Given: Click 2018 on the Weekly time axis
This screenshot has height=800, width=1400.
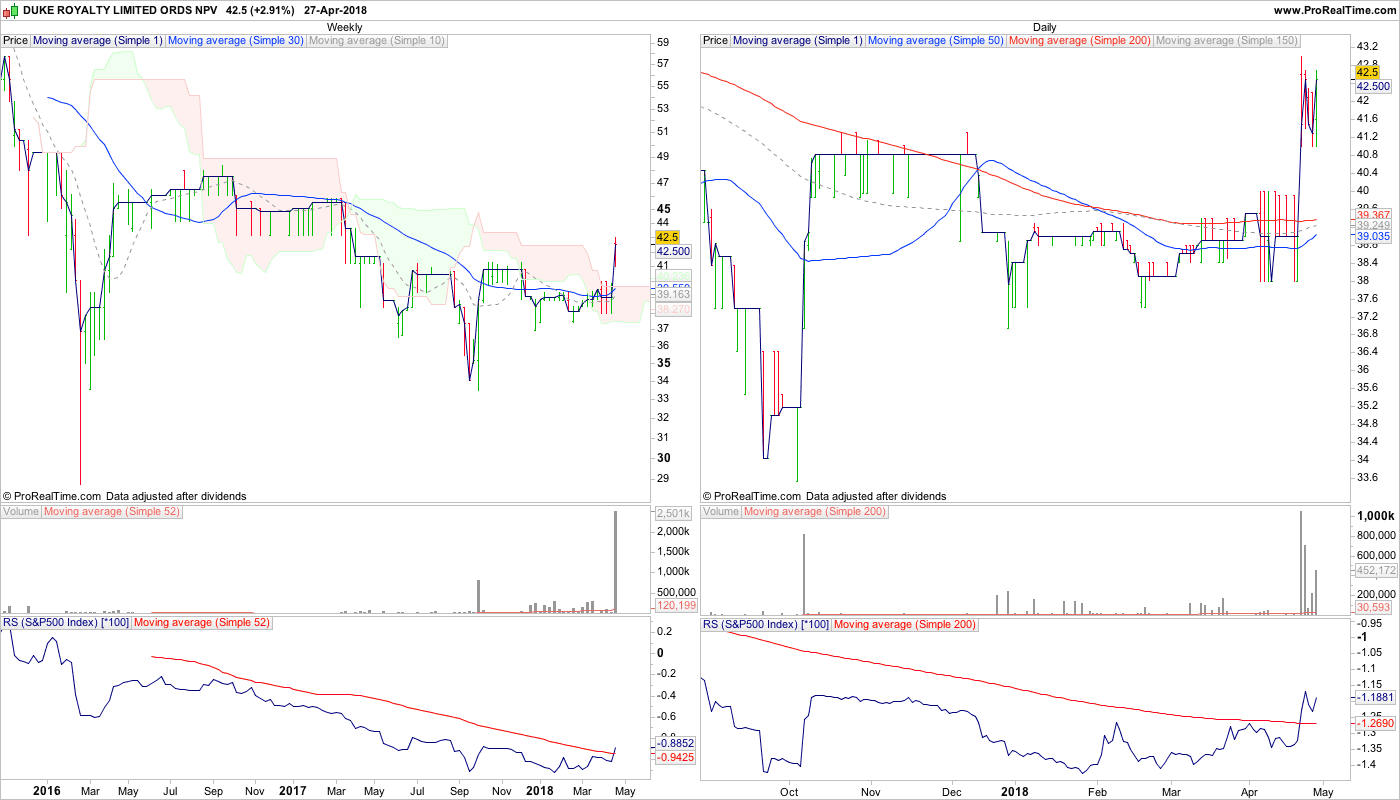Looking at the screenshot, I should tap(539, 791).
